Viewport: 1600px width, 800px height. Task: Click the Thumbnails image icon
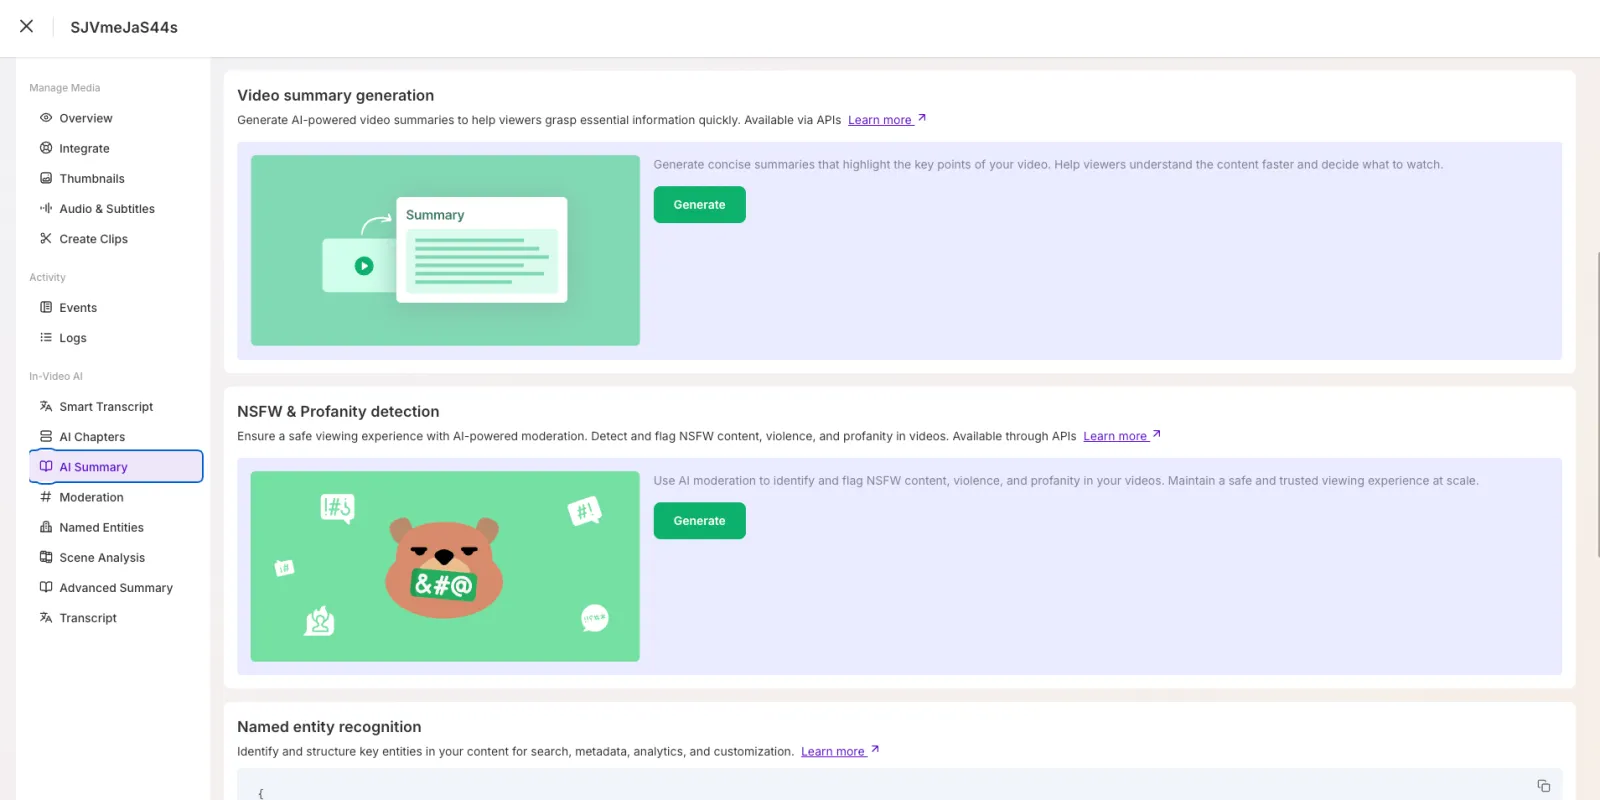click(46, 178)
